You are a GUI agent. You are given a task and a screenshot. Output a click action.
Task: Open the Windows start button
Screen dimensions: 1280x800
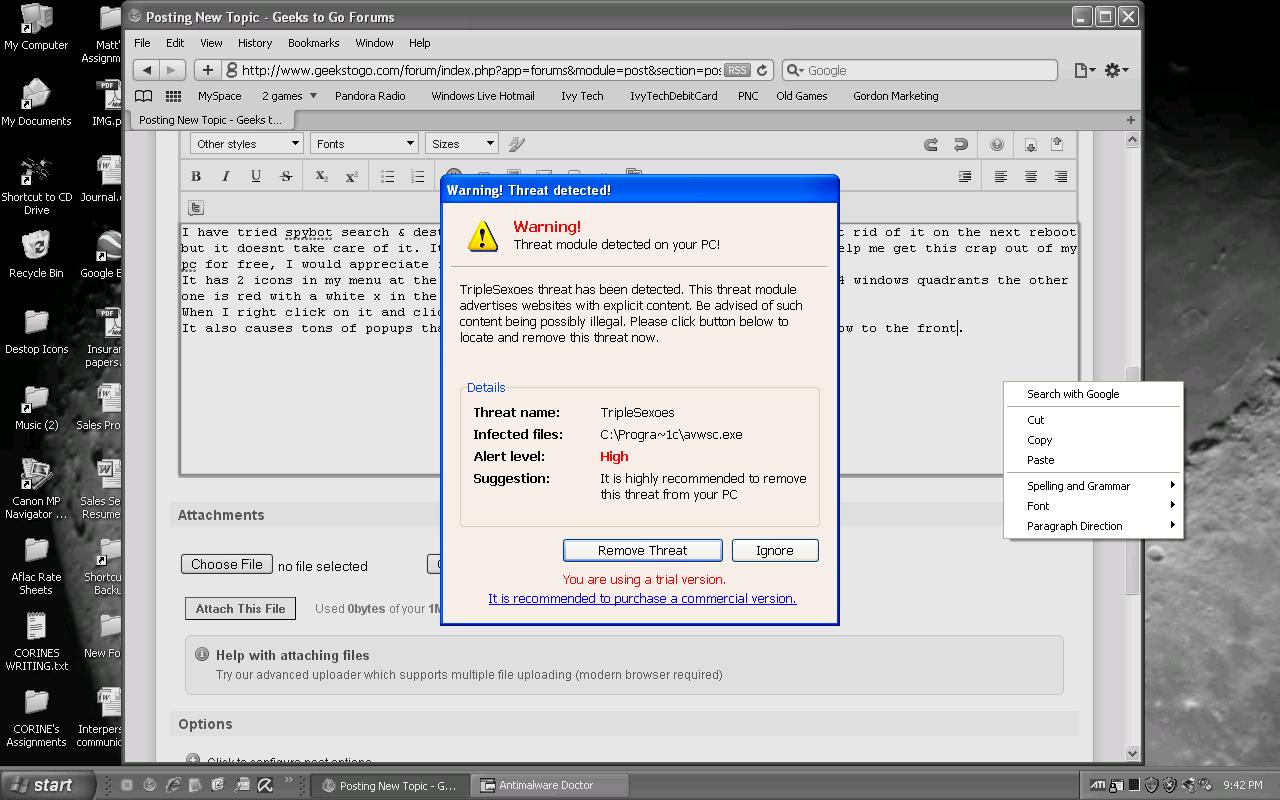[x=48, y=785]
